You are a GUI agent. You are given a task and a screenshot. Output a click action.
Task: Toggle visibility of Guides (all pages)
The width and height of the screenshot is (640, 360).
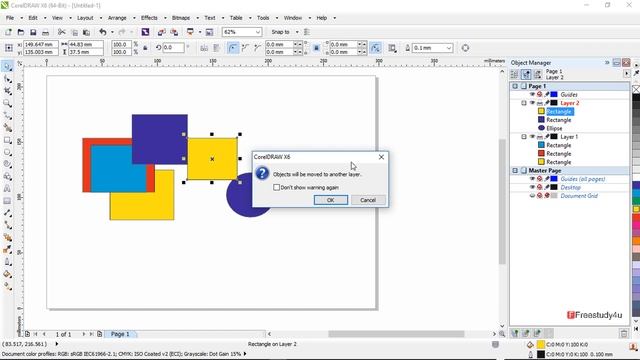[x=532, y=179]
